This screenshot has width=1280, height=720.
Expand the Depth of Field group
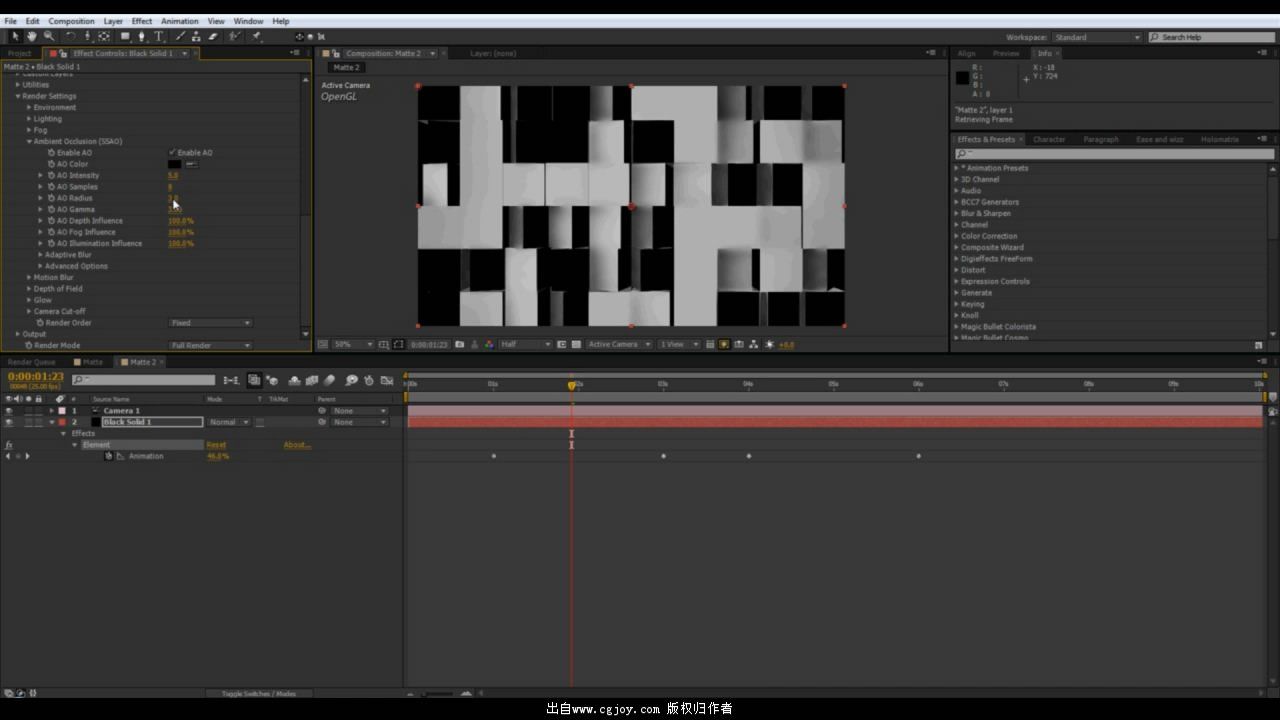coord(29,289)
